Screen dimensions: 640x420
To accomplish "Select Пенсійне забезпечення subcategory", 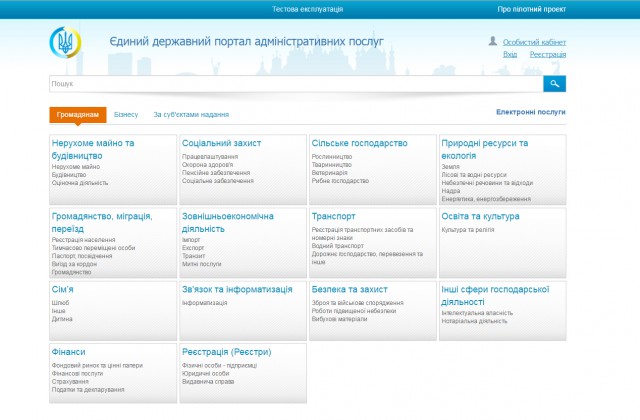I will coord(214,173).
